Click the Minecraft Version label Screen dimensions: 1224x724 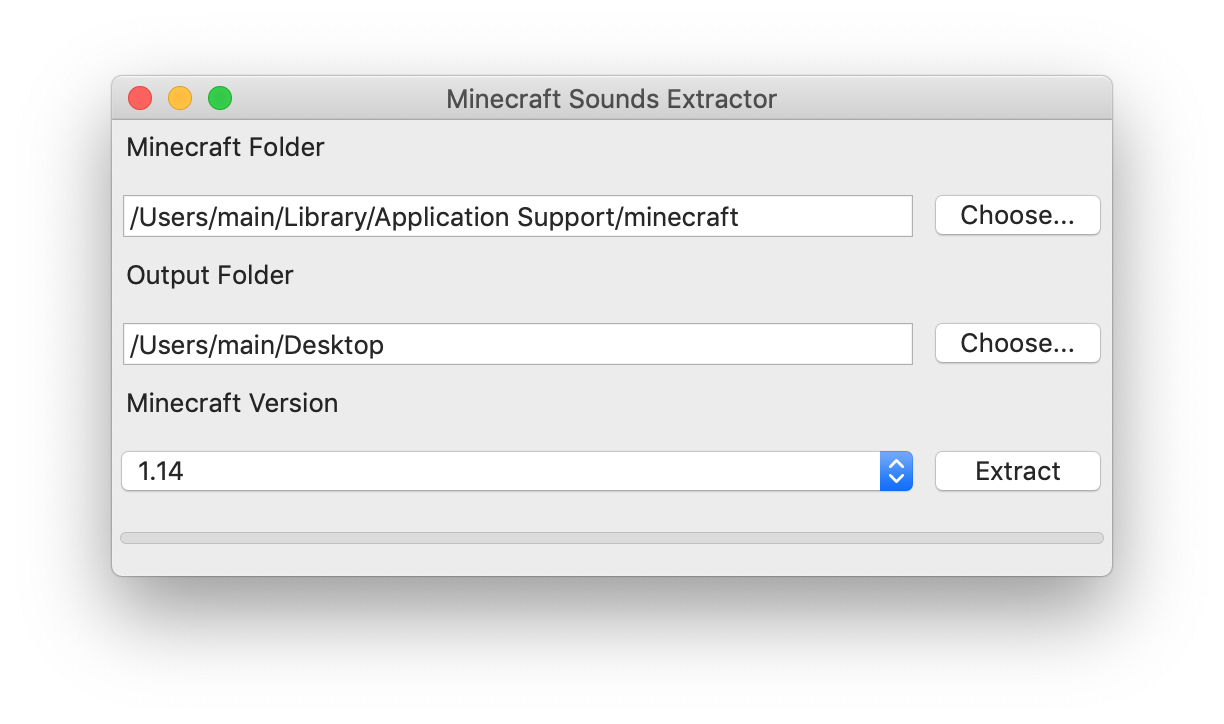(232, 403)
